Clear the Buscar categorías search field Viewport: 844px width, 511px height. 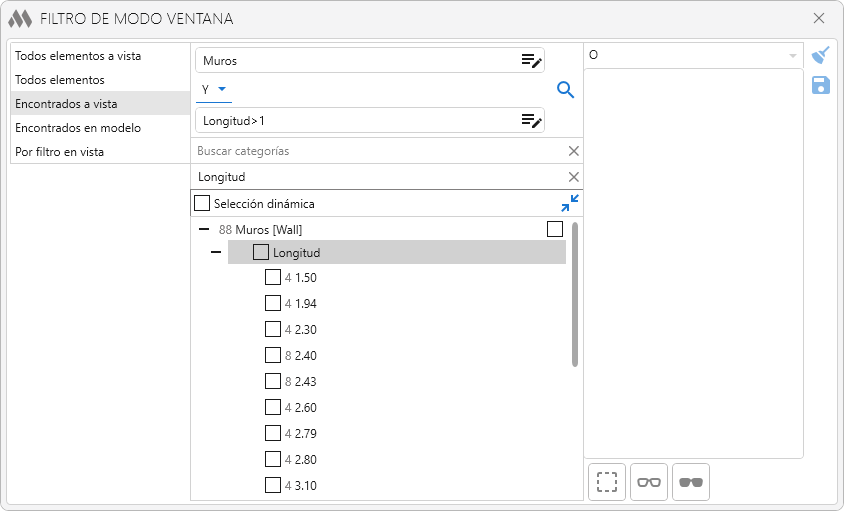573,151
